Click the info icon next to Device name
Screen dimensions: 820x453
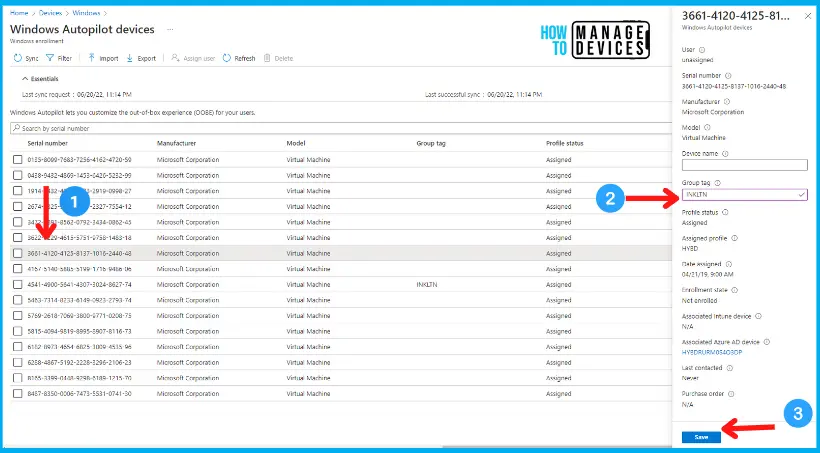(725, 154)
